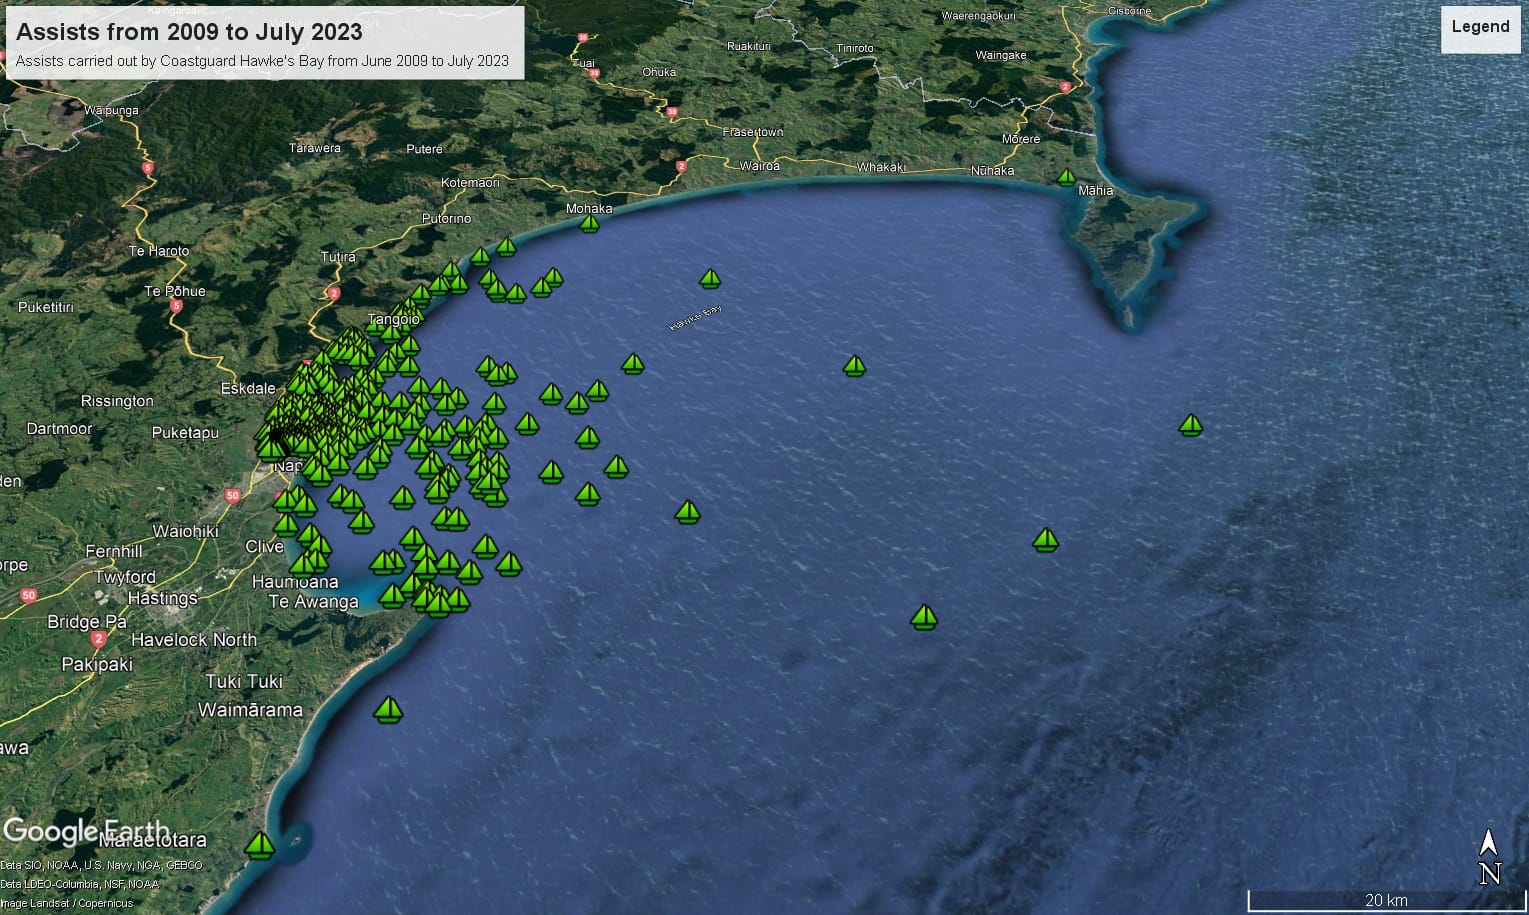Click the highway 5 shield below Te Pōhue
1529x915 pixels.
177,307
